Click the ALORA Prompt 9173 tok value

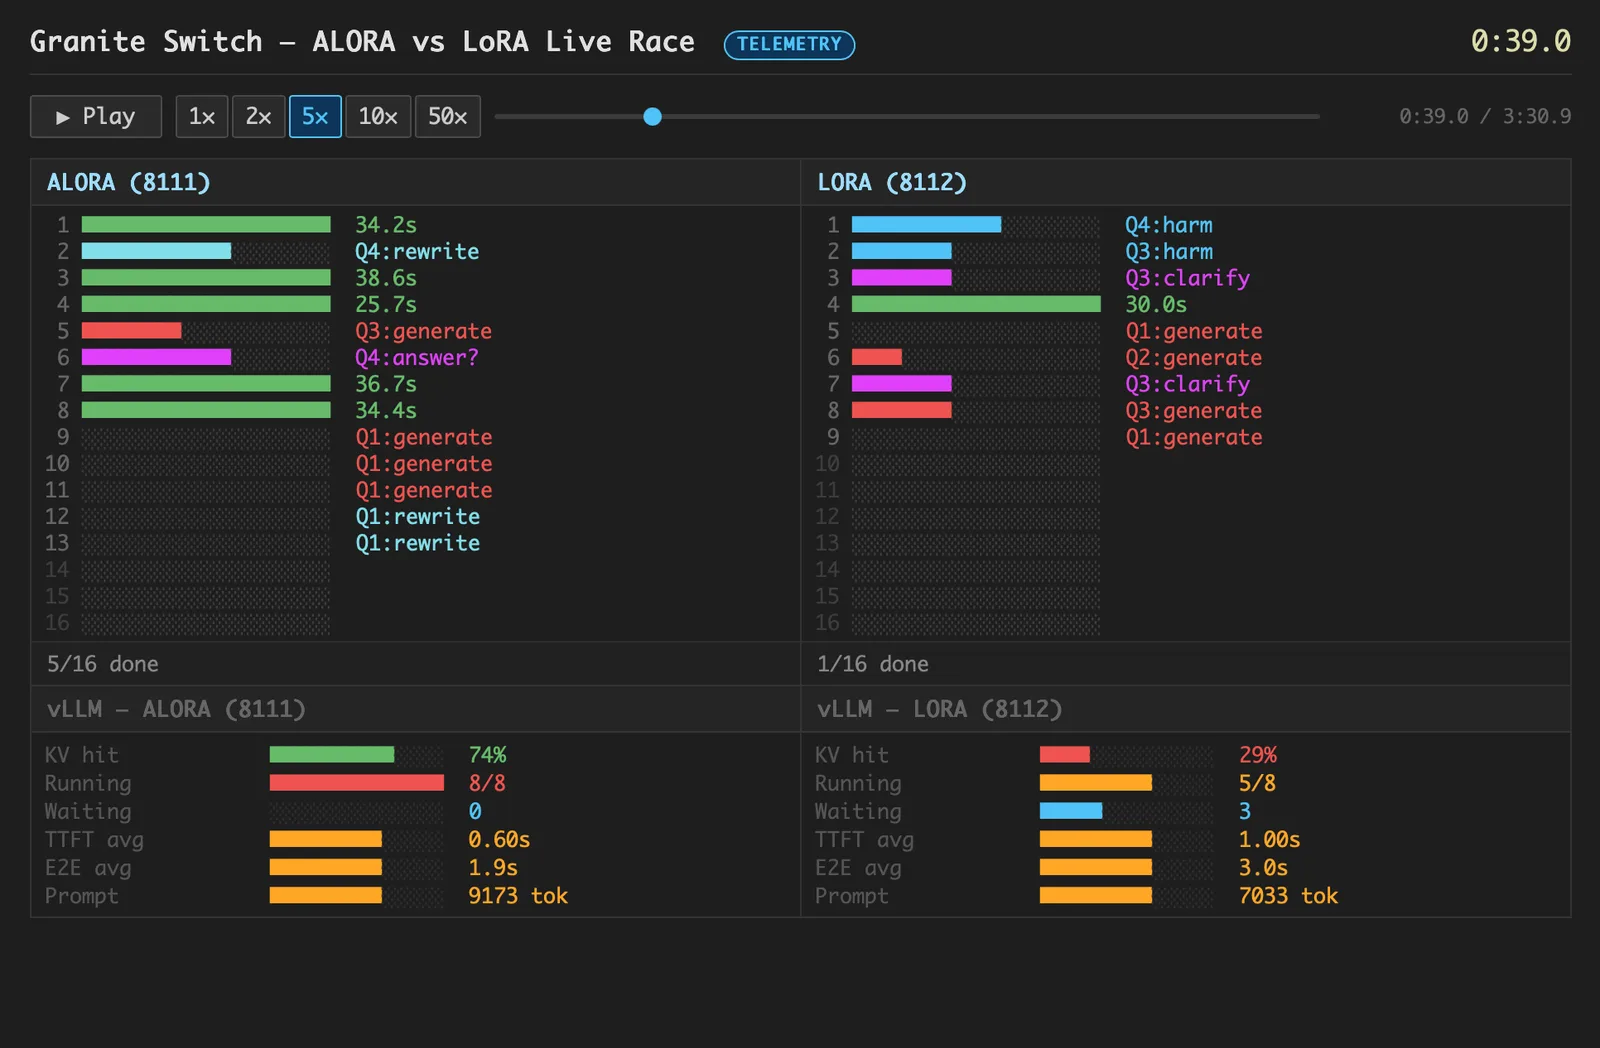click(518, 896)
